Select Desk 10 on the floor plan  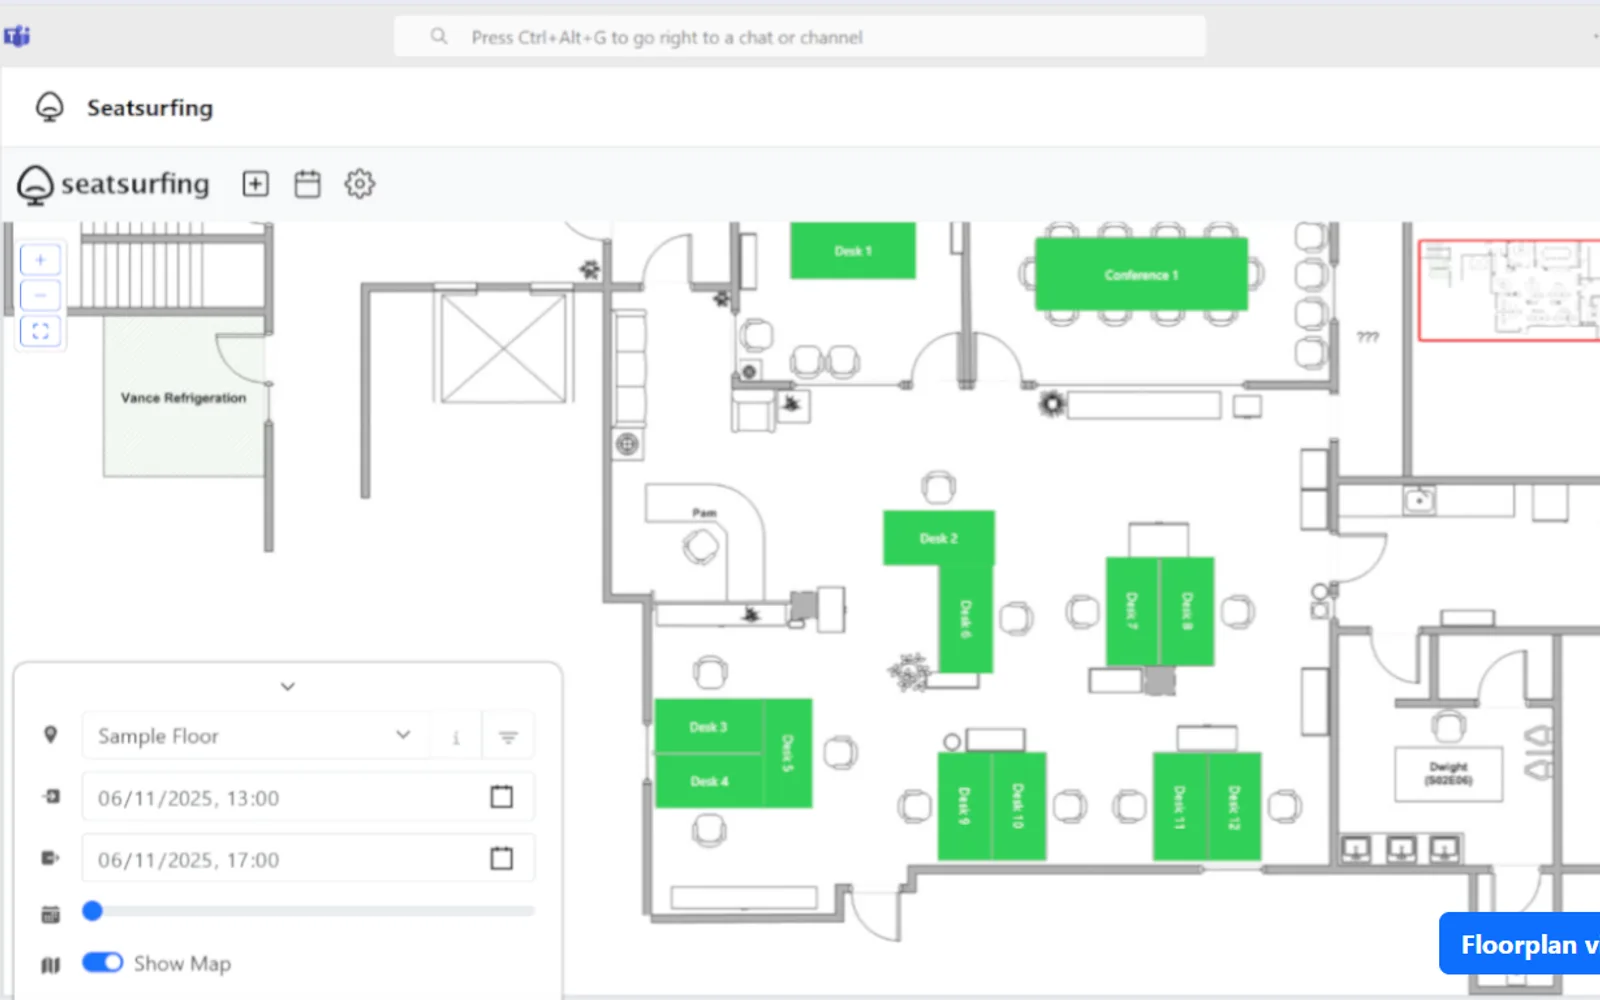1019,806
